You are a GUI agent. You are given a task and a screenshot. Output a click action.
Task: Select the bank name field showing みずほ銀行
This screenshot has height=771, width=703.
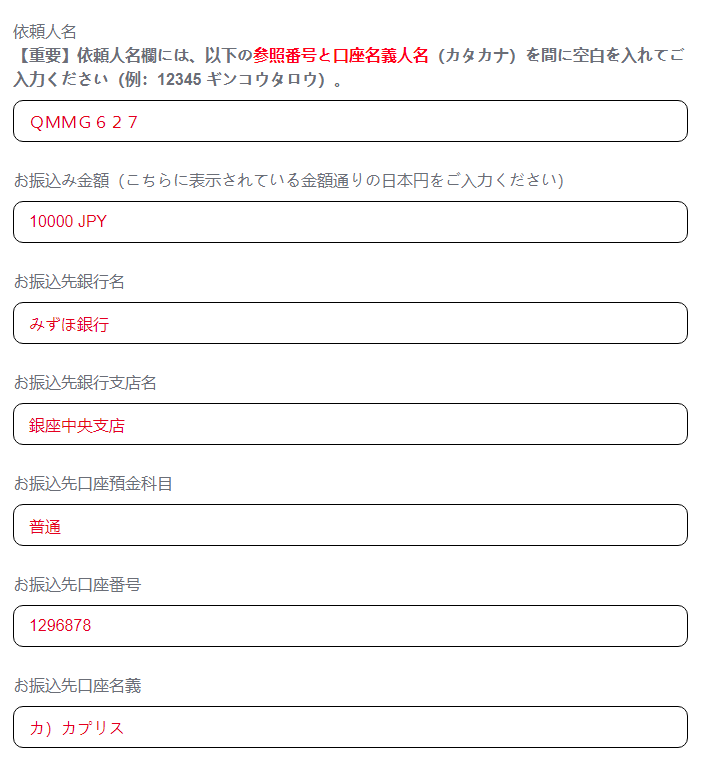[x=350, y=323]
